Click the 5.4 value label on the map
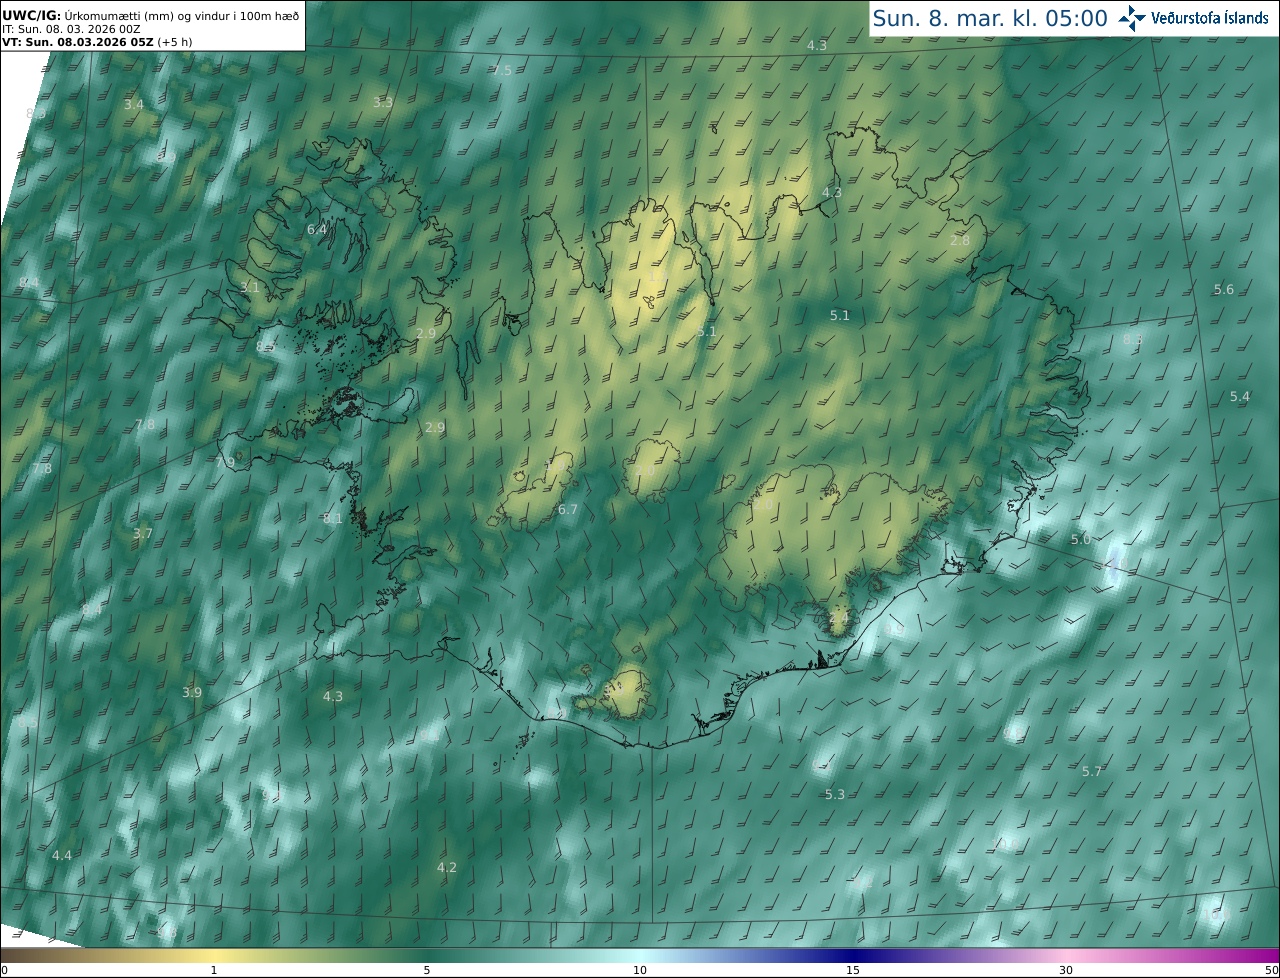Image resolution: width=1280 pixels, height=978 pixels. click(x=1240, y=397)
